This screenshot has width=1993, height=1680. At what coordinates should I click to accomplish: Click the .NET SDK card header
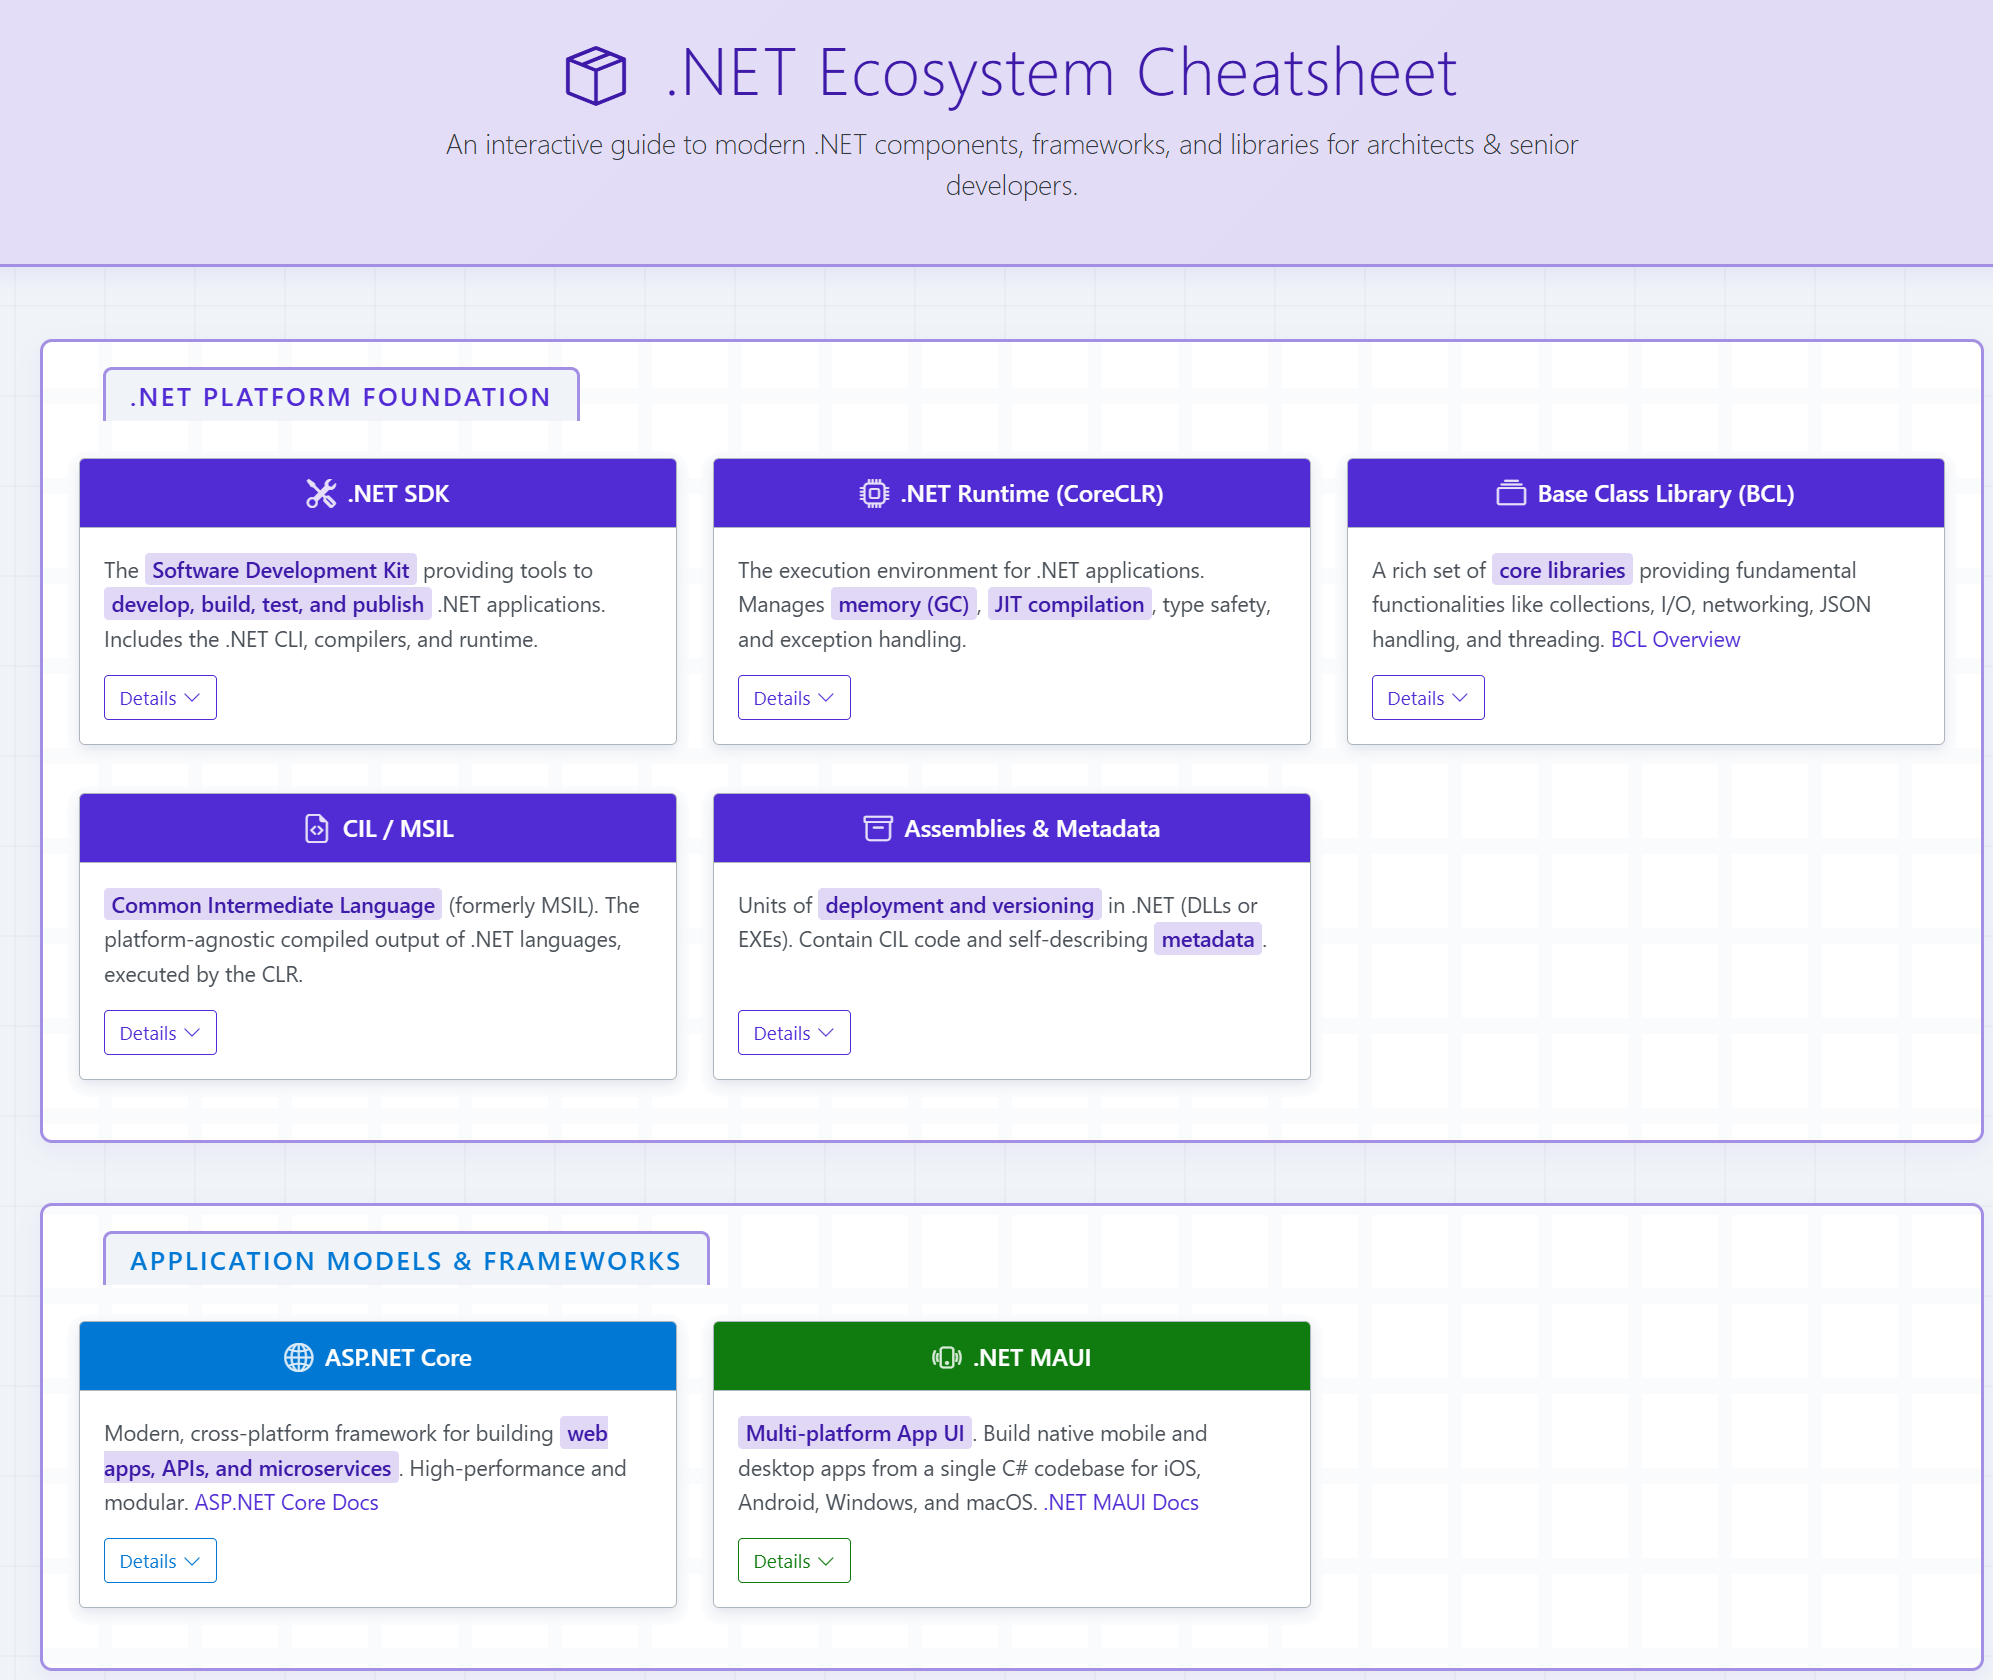378,494
